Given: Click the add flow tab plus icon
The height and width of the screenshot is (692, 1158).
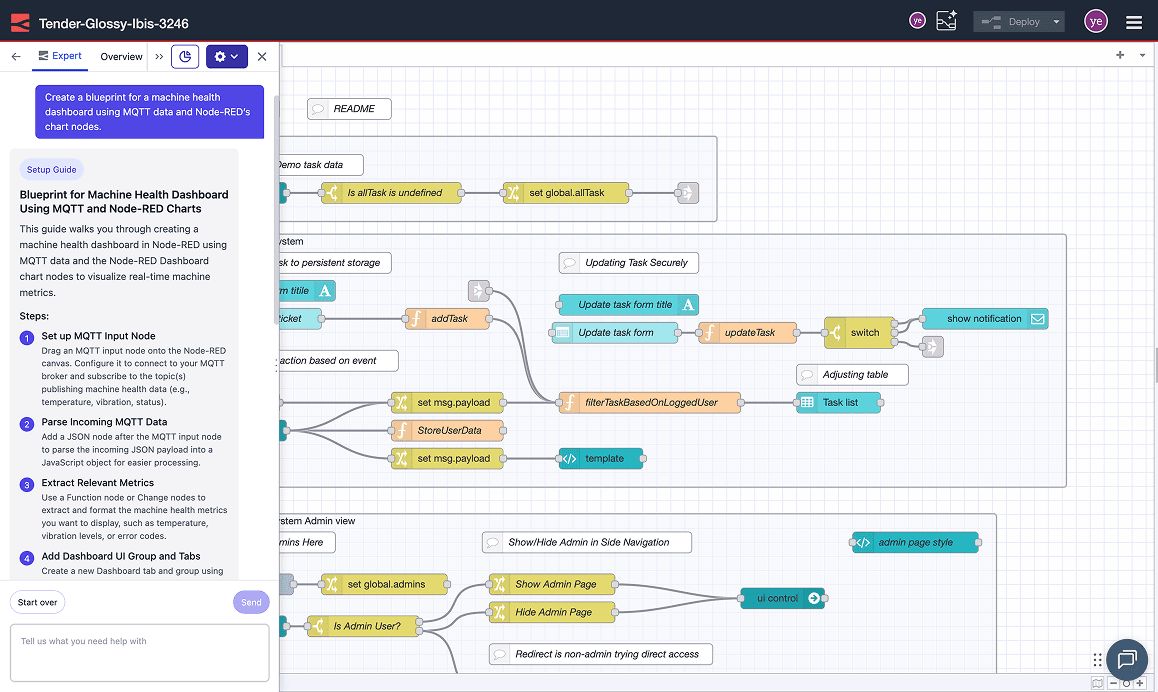Looking at the screenshot, I should 1120,56.
